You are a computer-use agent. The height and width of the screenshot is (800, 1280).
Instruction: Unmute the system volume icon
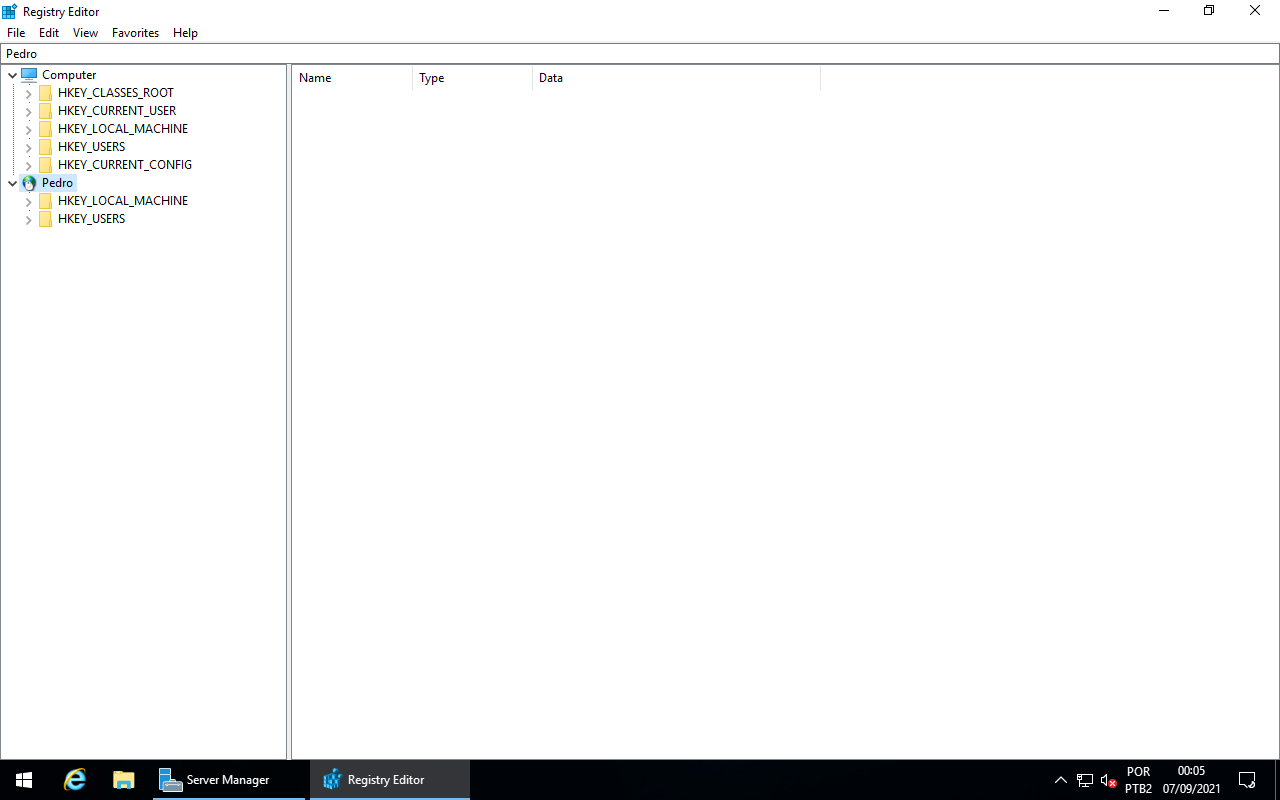click(1108, 779)
